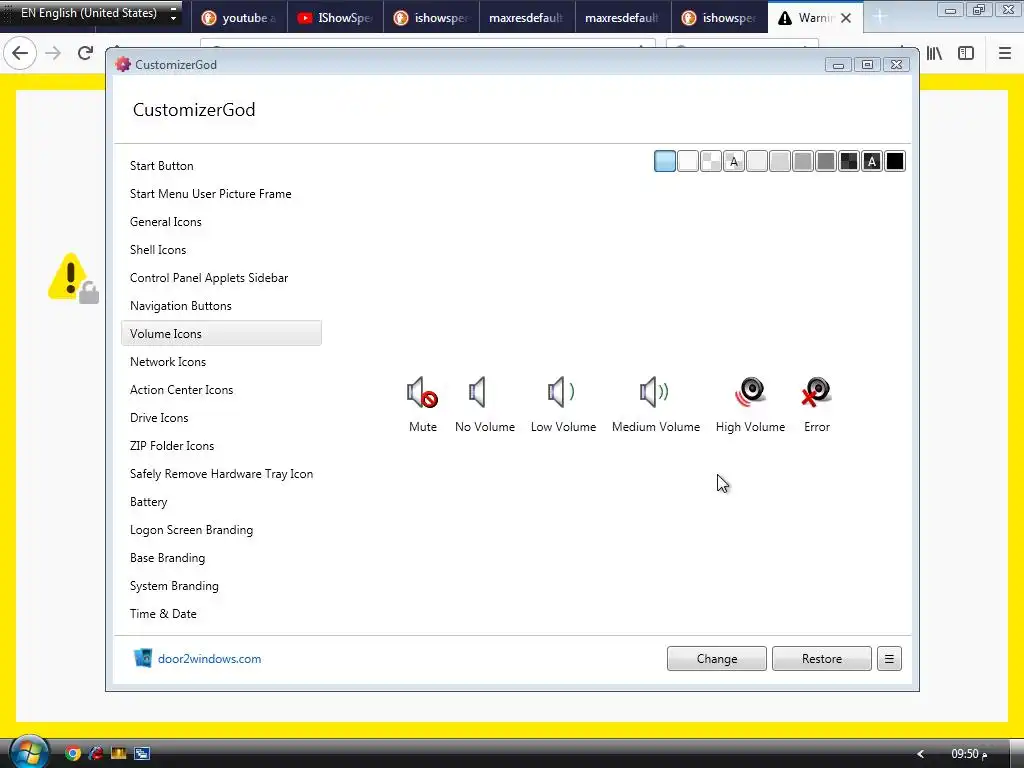Select System Branding category
This screenshot has width=1024, height=768.
pyautogui.click(x=221, y=586)
